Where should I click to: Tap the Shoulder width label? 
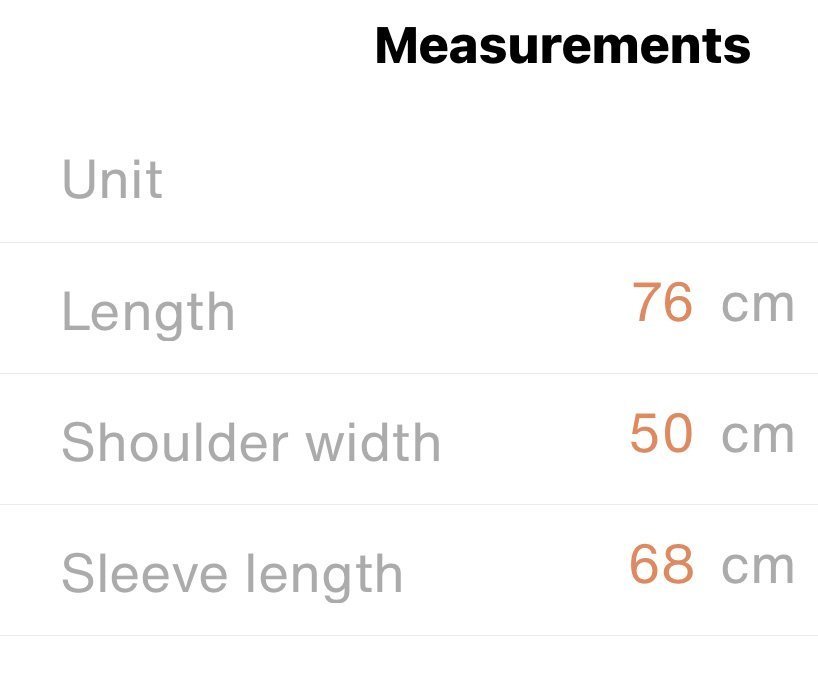(x=251, y=442)
